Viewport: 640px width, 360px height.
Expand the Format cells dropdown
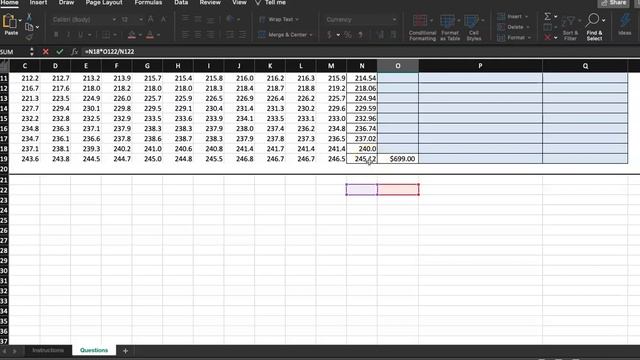click(529, 38)
